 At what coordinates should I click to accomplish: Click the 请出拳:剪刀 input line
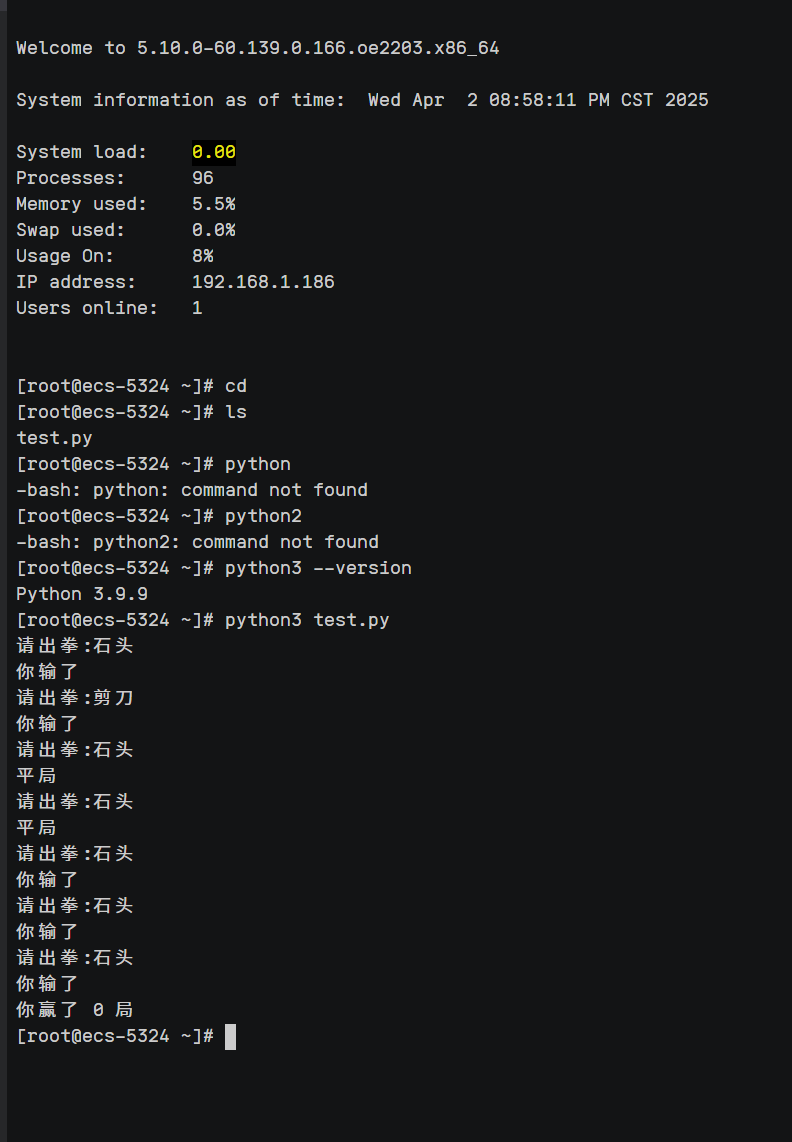[75, 698]
